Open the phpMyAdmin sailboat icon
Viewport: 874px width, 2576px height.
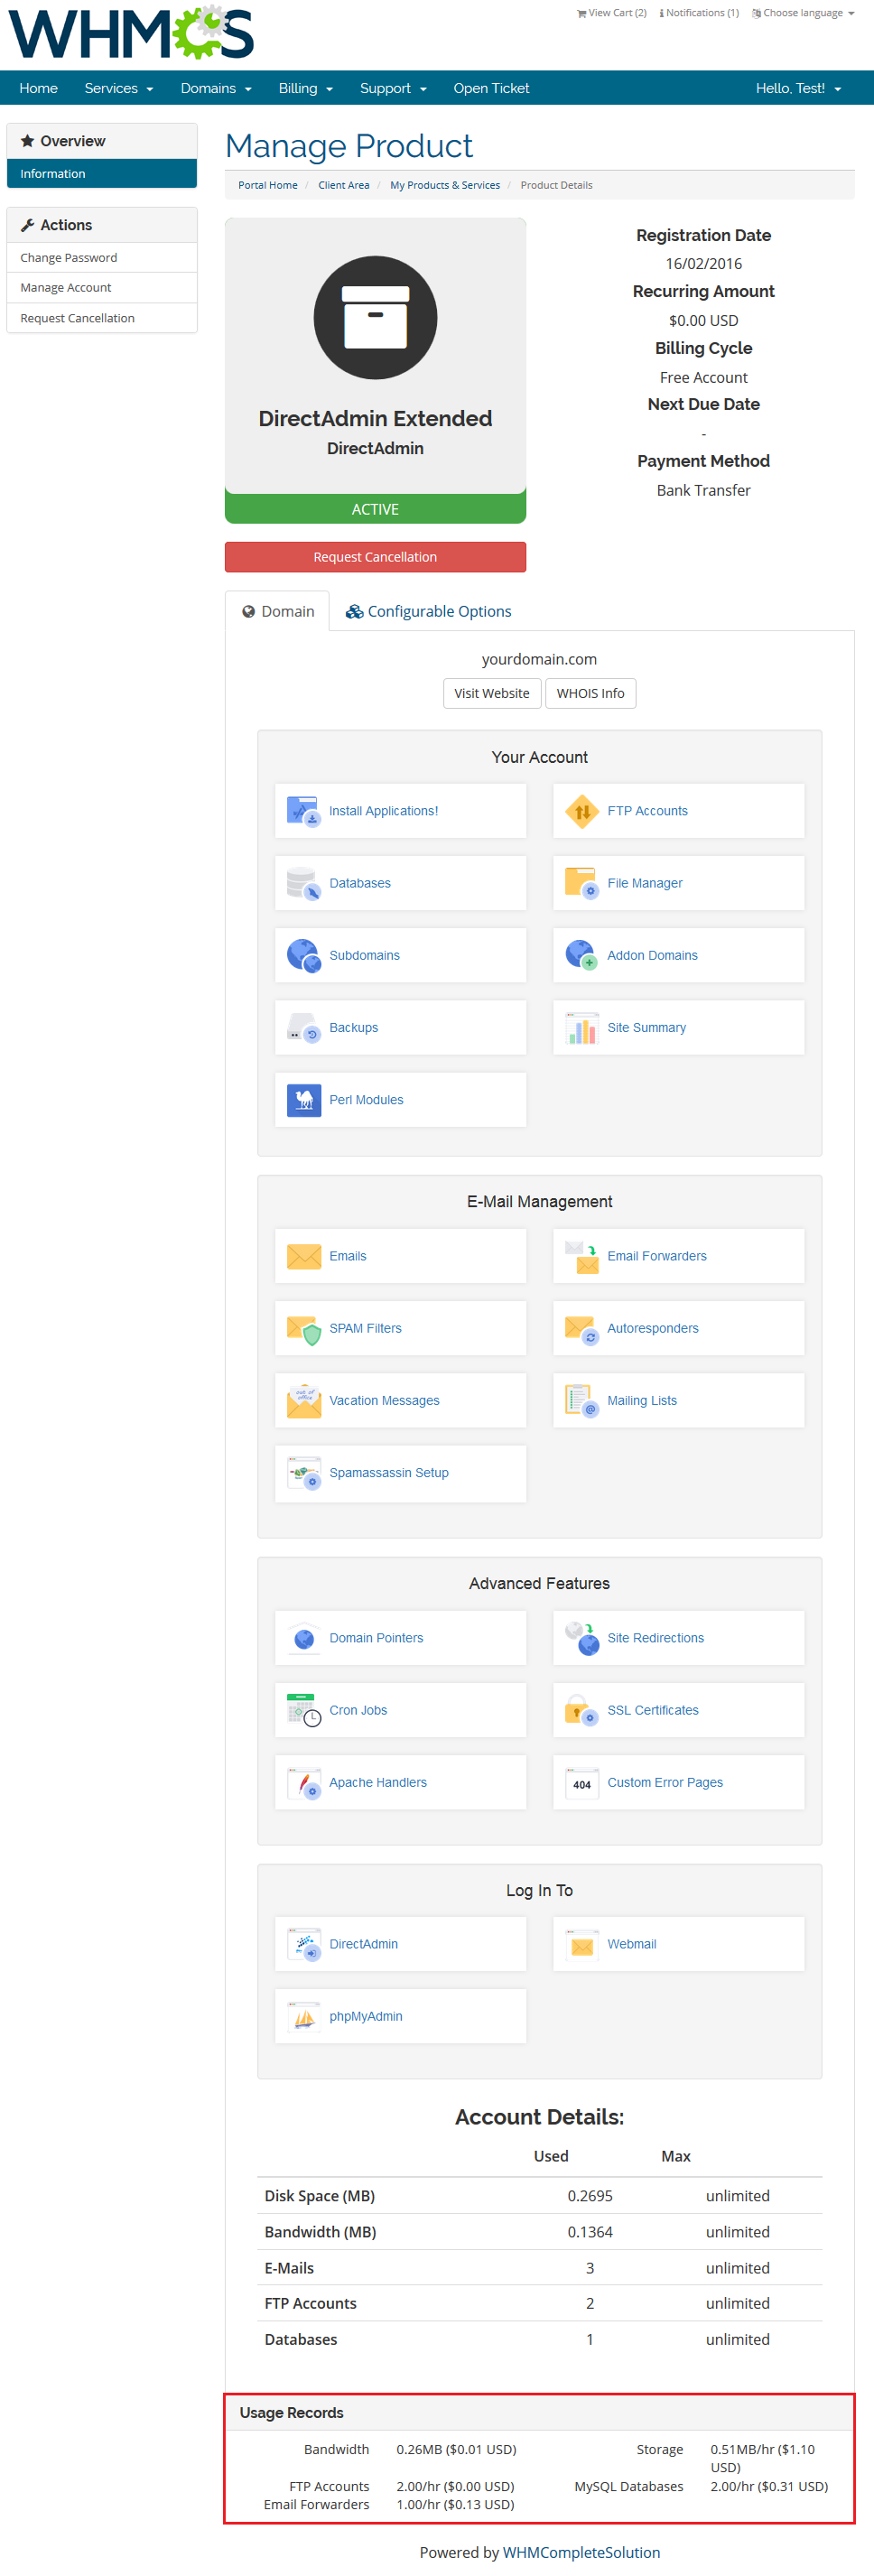click(303, 2016)
